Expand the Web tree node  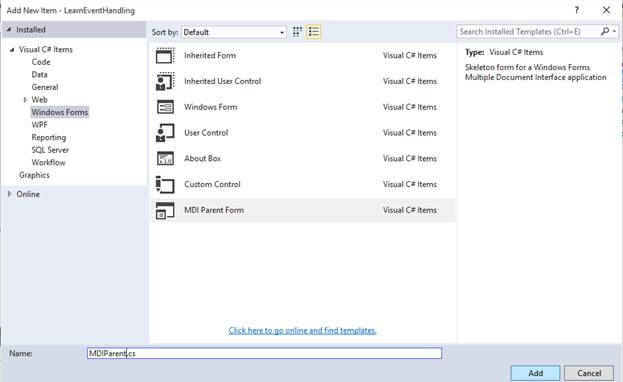coord(25,100)
